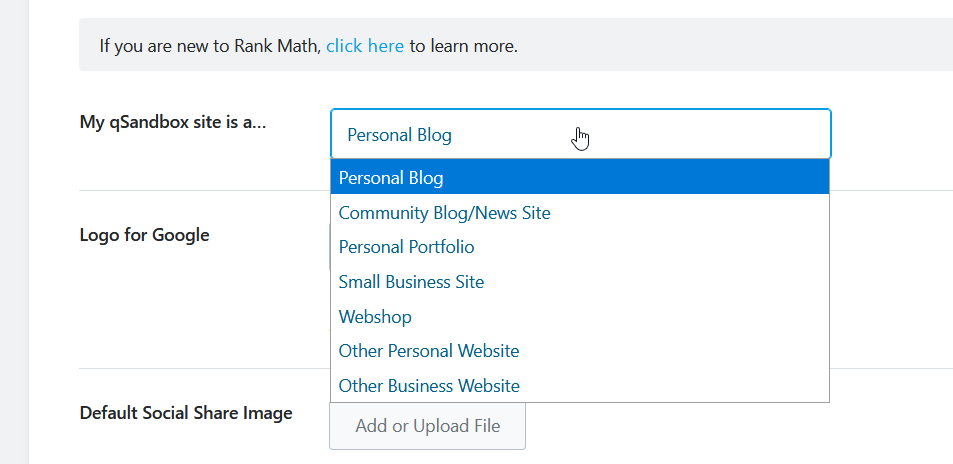This screenshot has width=953, height=464.
Task: Open the 'click here' Rank Math link
Action: (365, 45)
